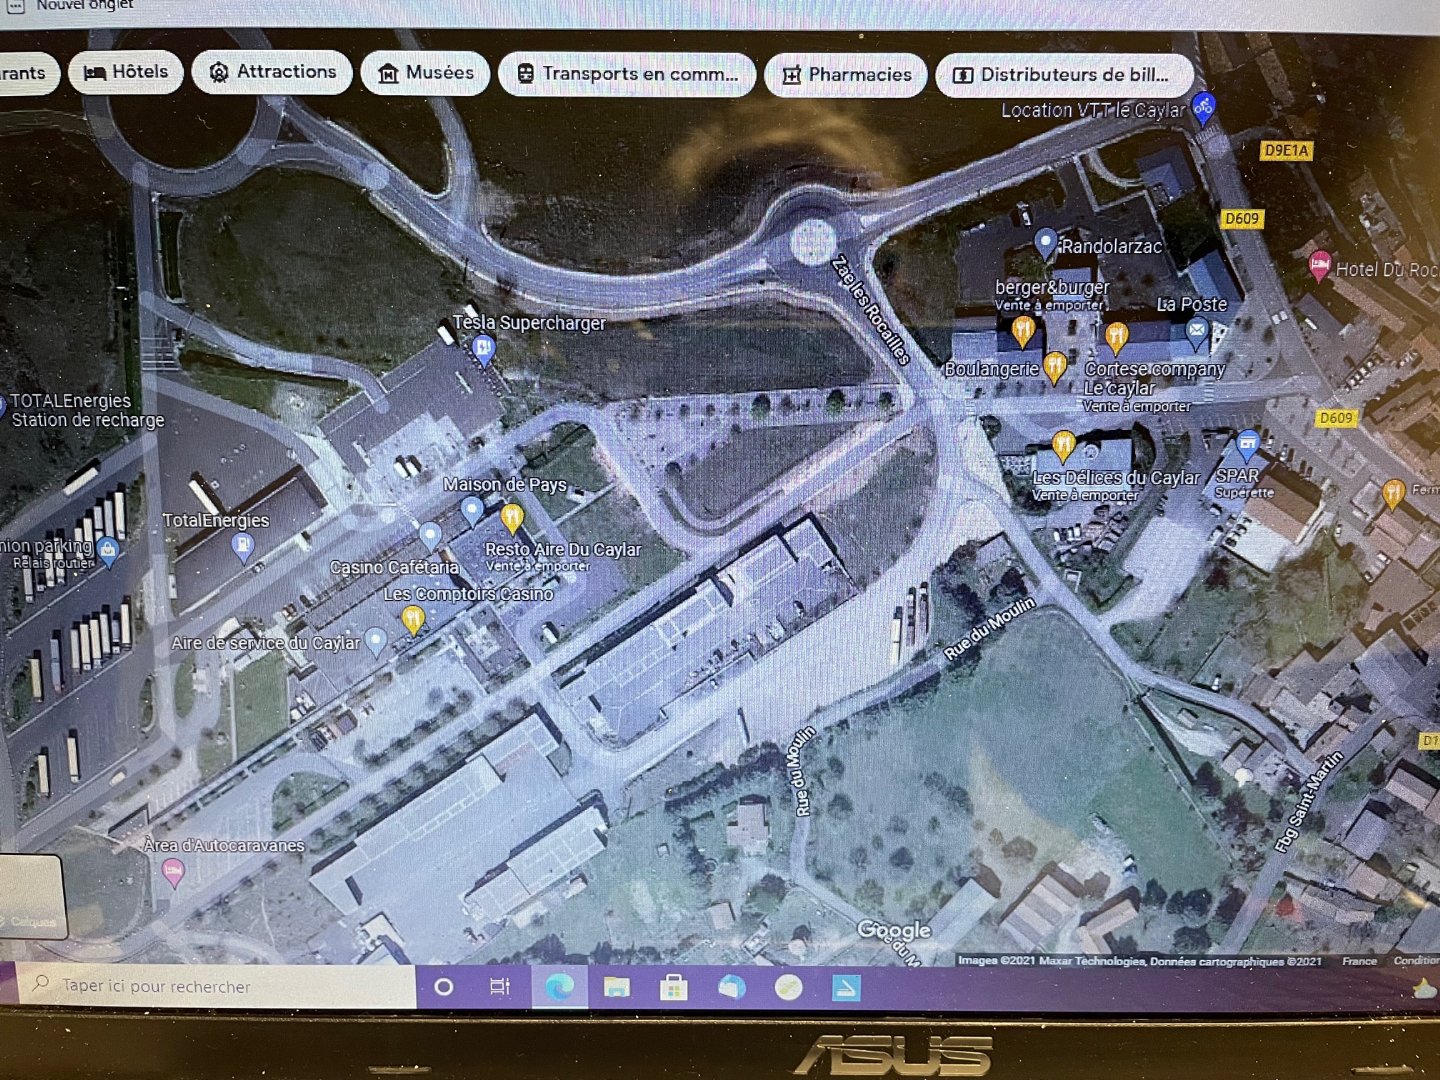Open the Calques layers thumbnail
The width and height of the screenshot is (1440, 1080).
tap(31, 897)
